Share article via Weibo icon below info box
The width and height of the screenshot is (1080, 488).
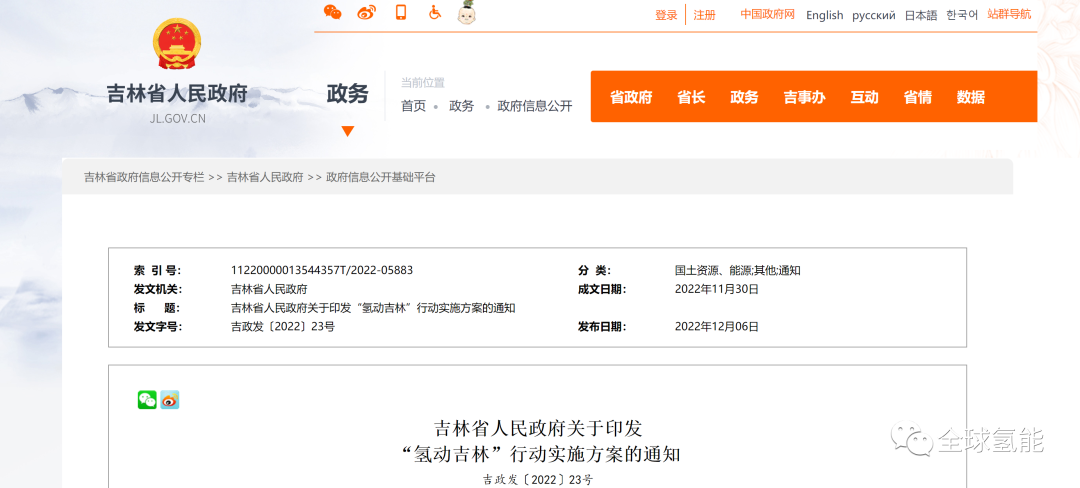coord(170,400)
